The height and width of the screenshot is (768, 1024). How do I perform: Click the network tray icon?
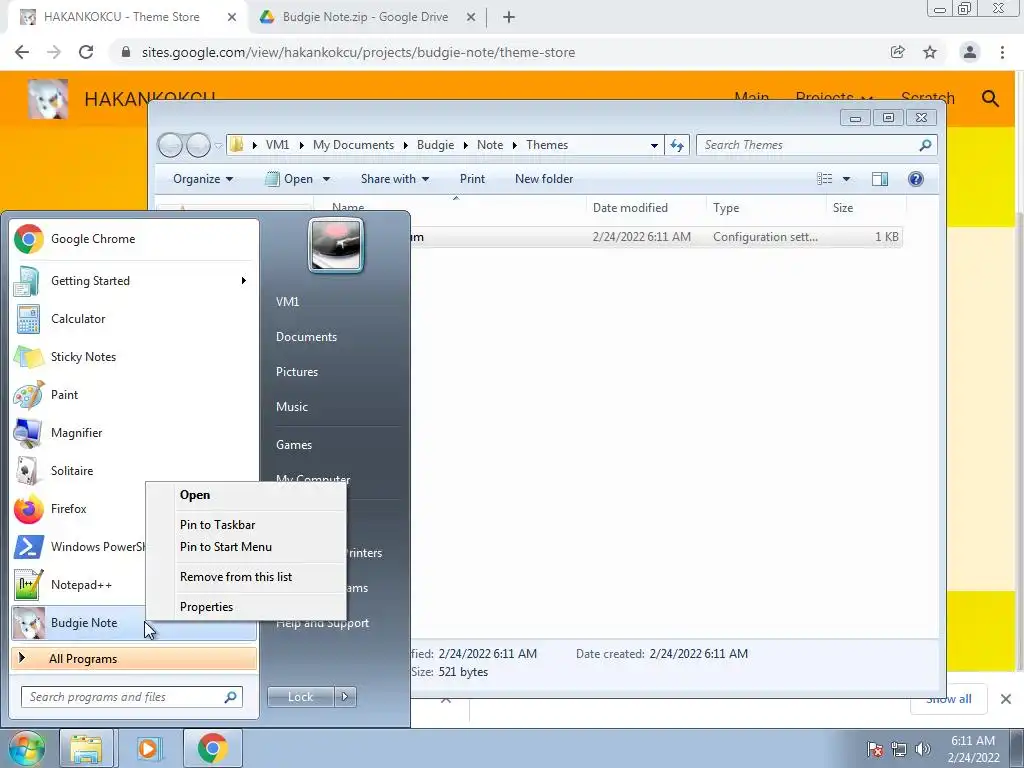pos(899,749)
